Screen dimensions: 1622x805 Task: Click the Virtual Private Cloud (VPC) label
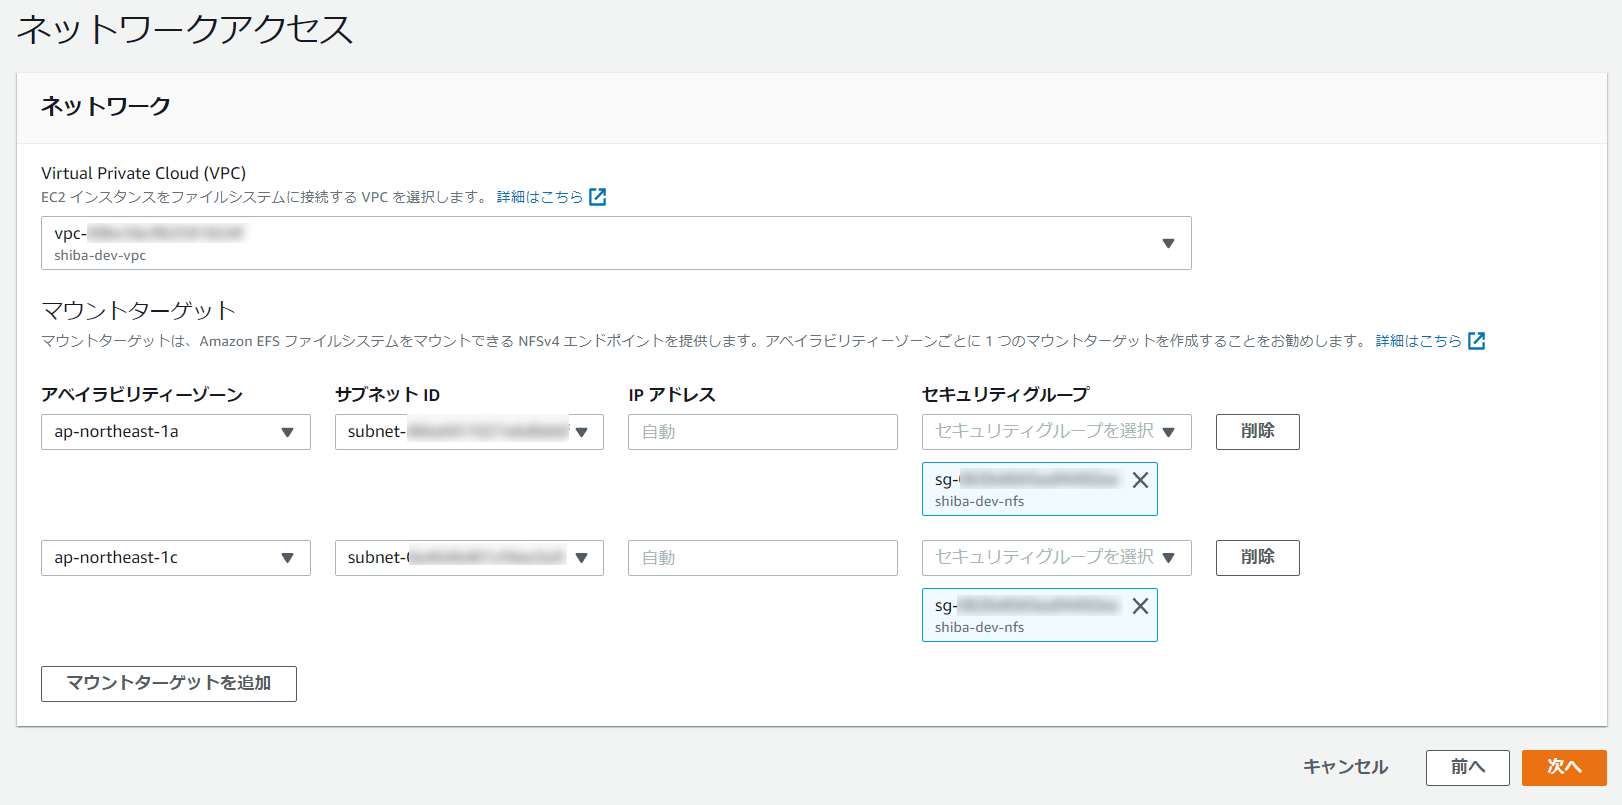coord(144,173)
